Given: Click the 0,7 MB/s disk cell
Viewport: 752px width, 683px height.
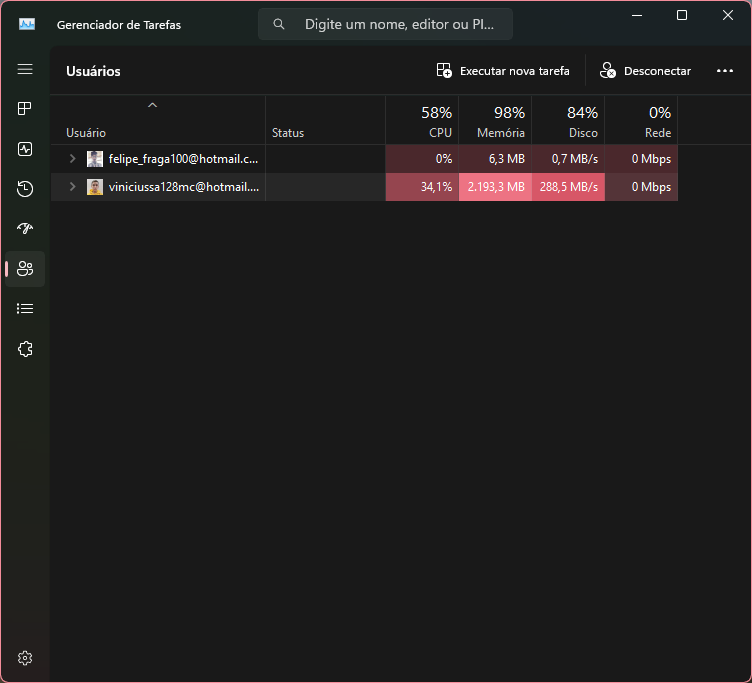Looking at the screenshot, I should [568, 159].
